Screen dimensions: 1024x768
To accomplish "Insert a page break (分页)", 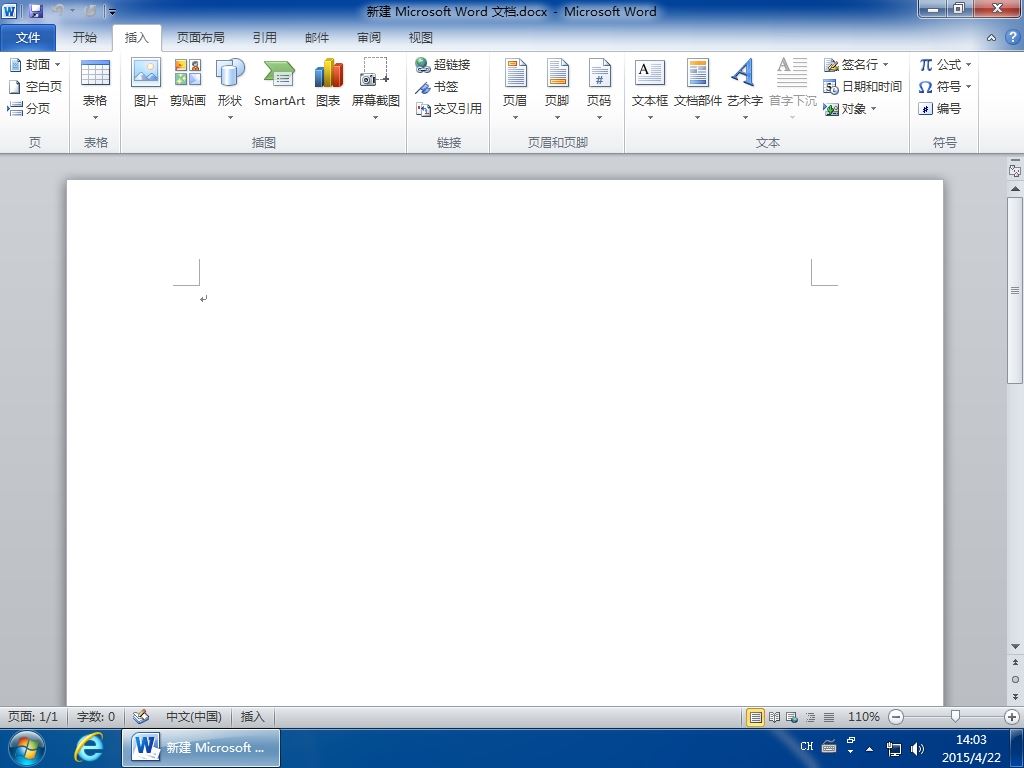I will click(x=29, y=108).
